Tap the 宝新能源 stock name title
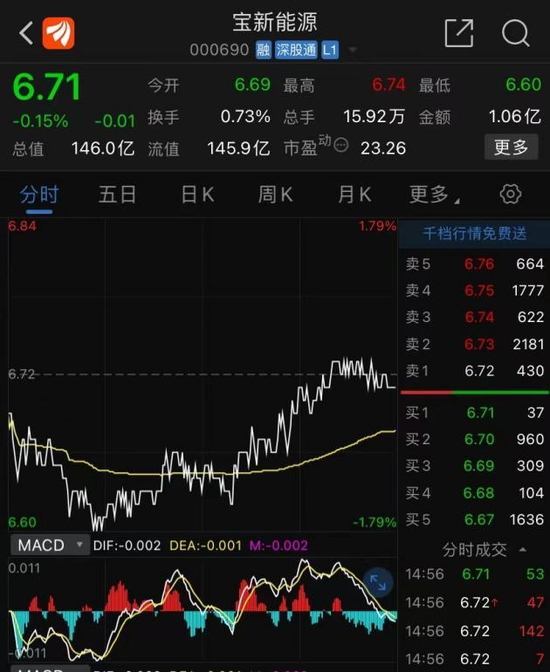The image size is (550, 672). pos(275,22)
